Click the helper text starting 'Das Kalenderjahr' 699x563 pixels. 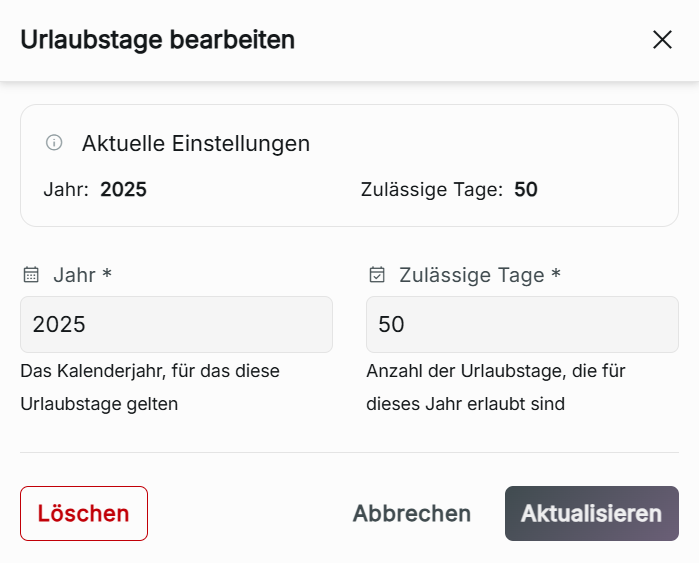pyautogui.click(x=150, y=387)
